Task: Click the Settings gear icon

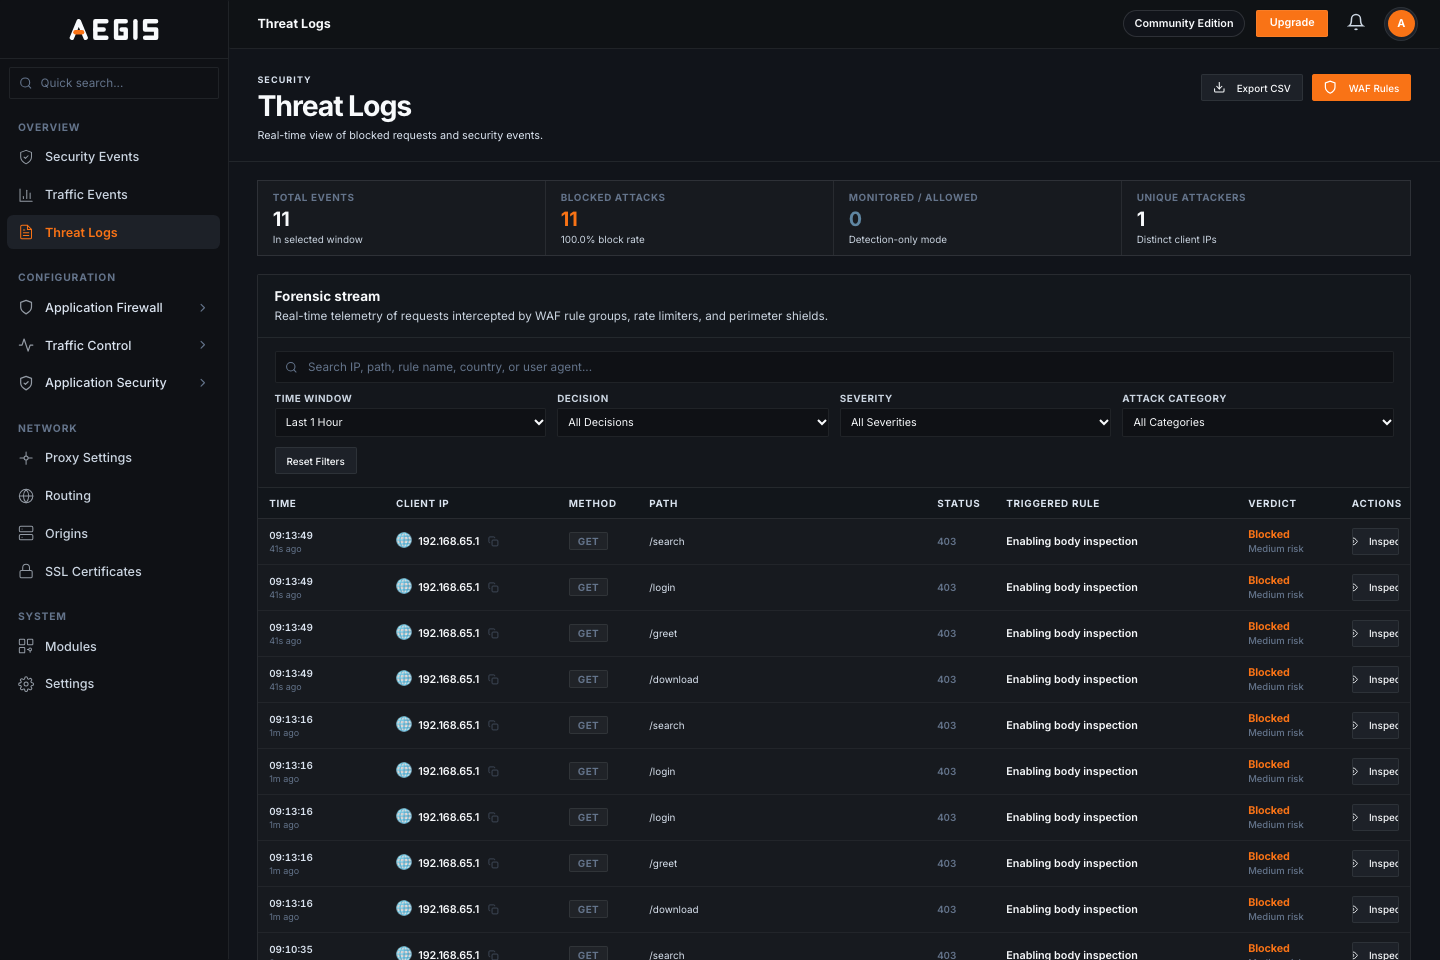Action: click(26, 684)
